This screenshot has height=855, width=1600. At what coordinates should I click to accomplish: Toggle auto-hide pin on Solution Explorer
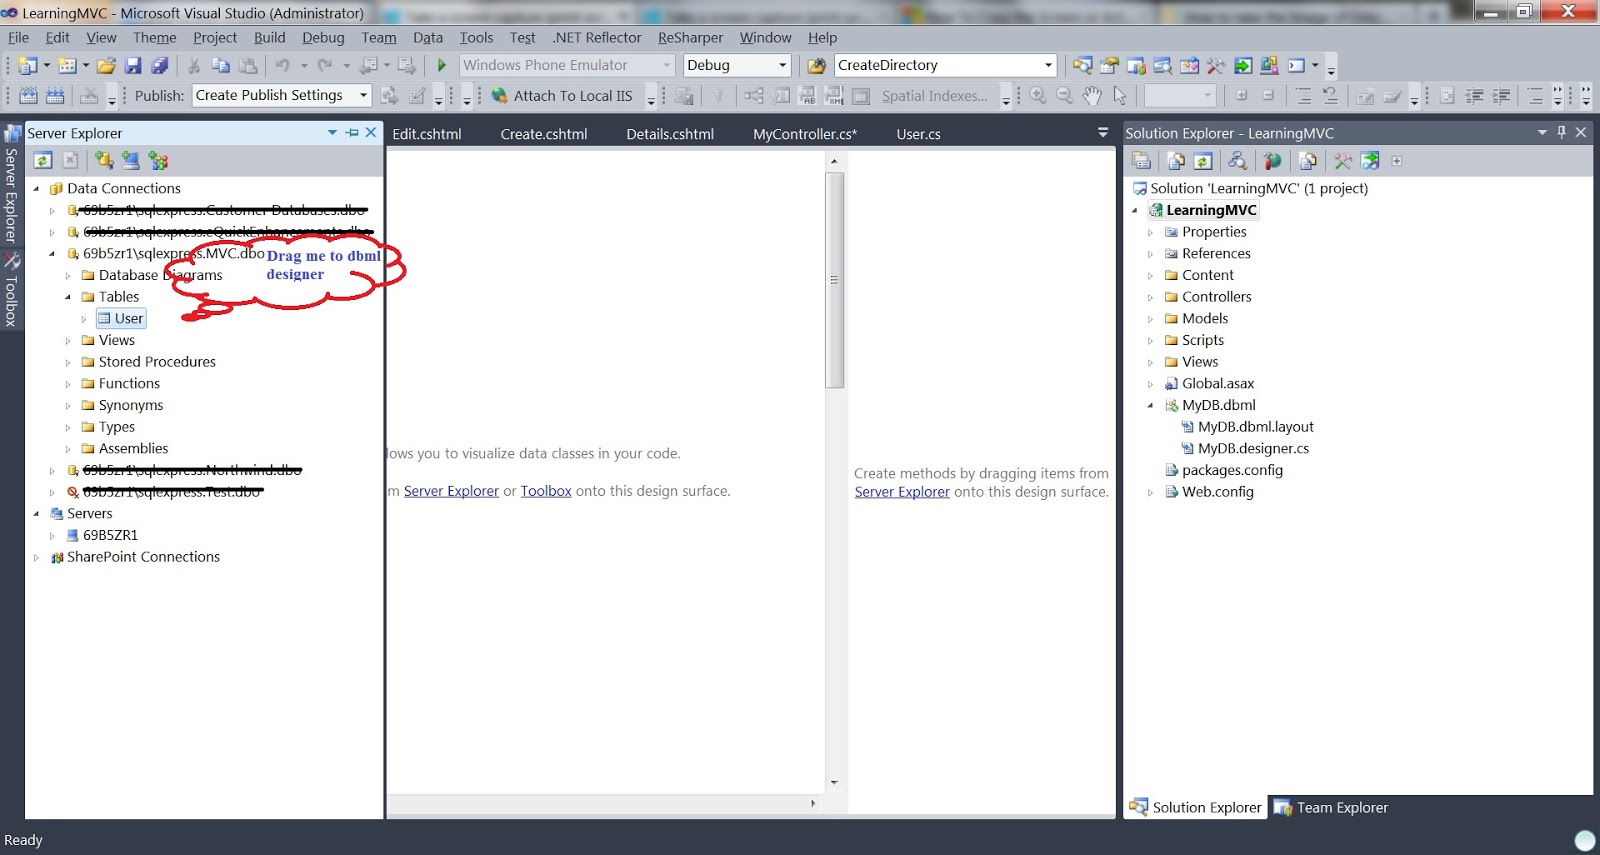[1561, 132]
